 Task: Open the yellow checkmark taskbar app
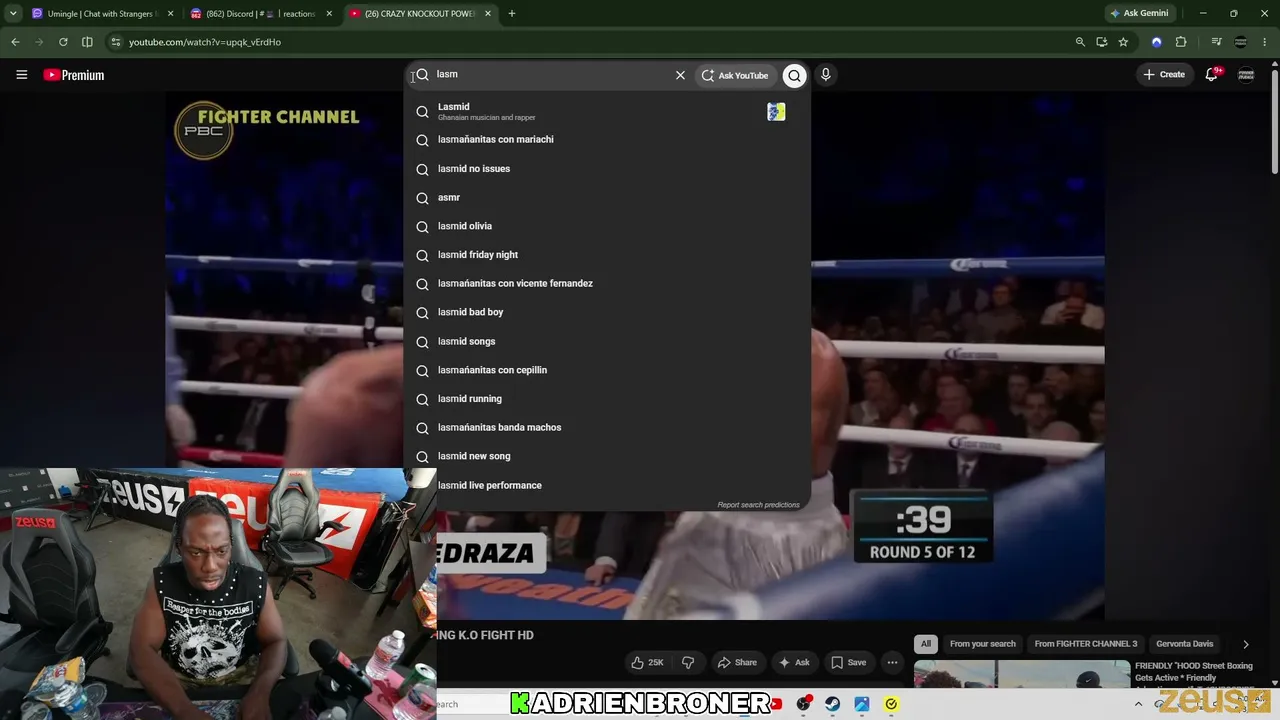click(891, 704)
